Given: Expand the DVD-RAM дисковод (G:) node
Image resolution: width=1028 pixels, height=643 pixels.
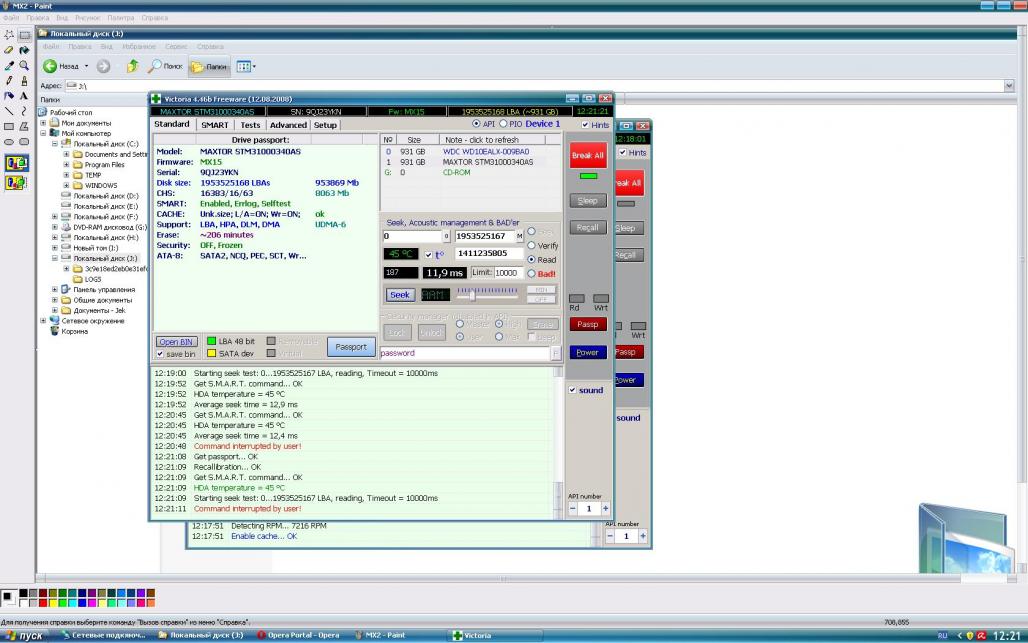Looking at the screenshot, I should point(55,227).
